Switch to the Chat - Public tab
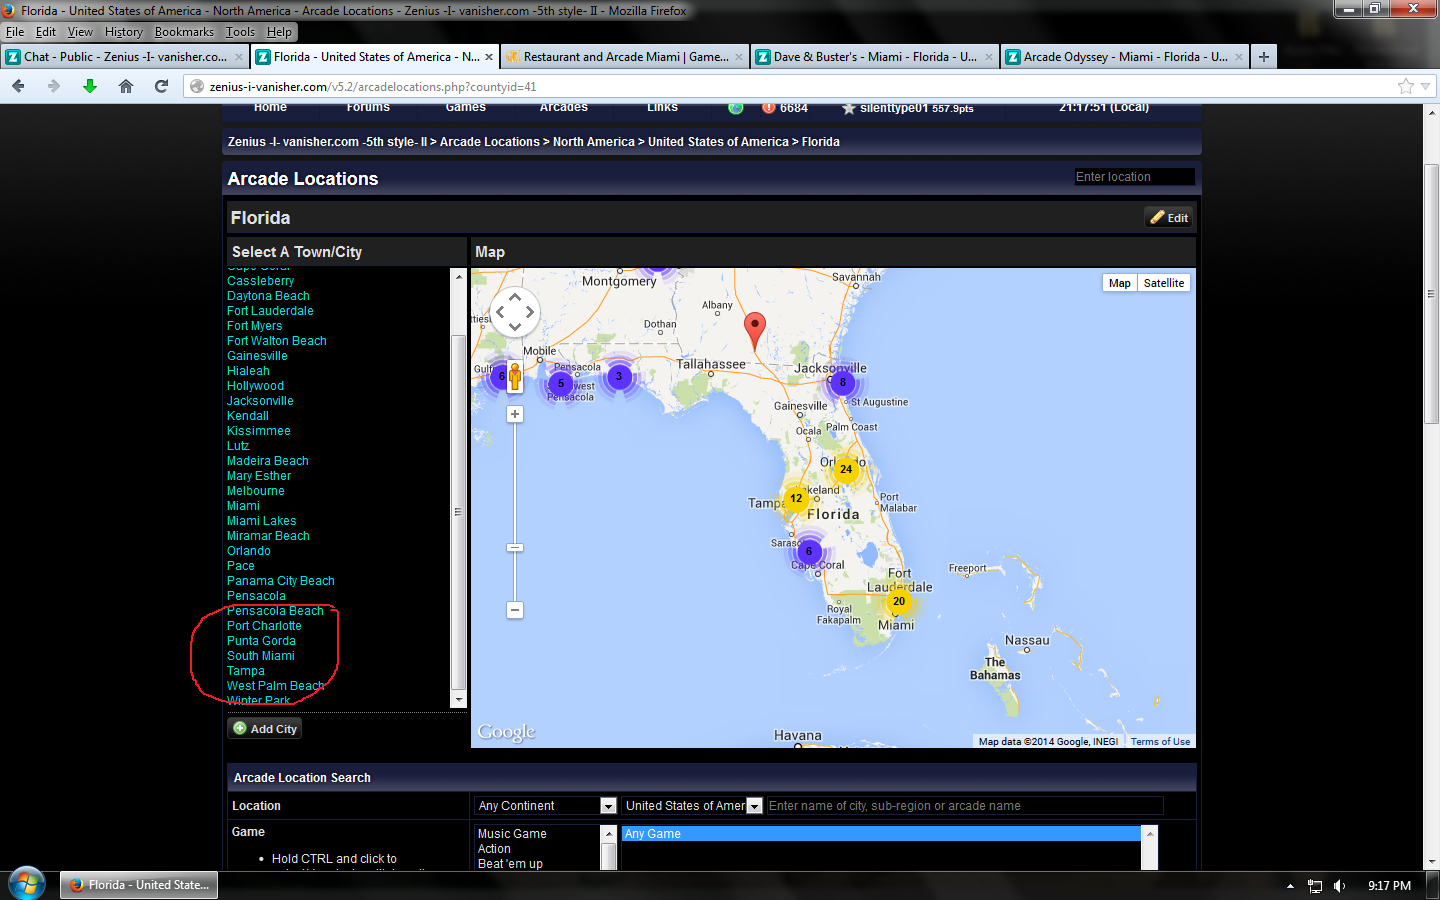The image size is (1440, 900). pyautogui.click(x=125, y=57)
